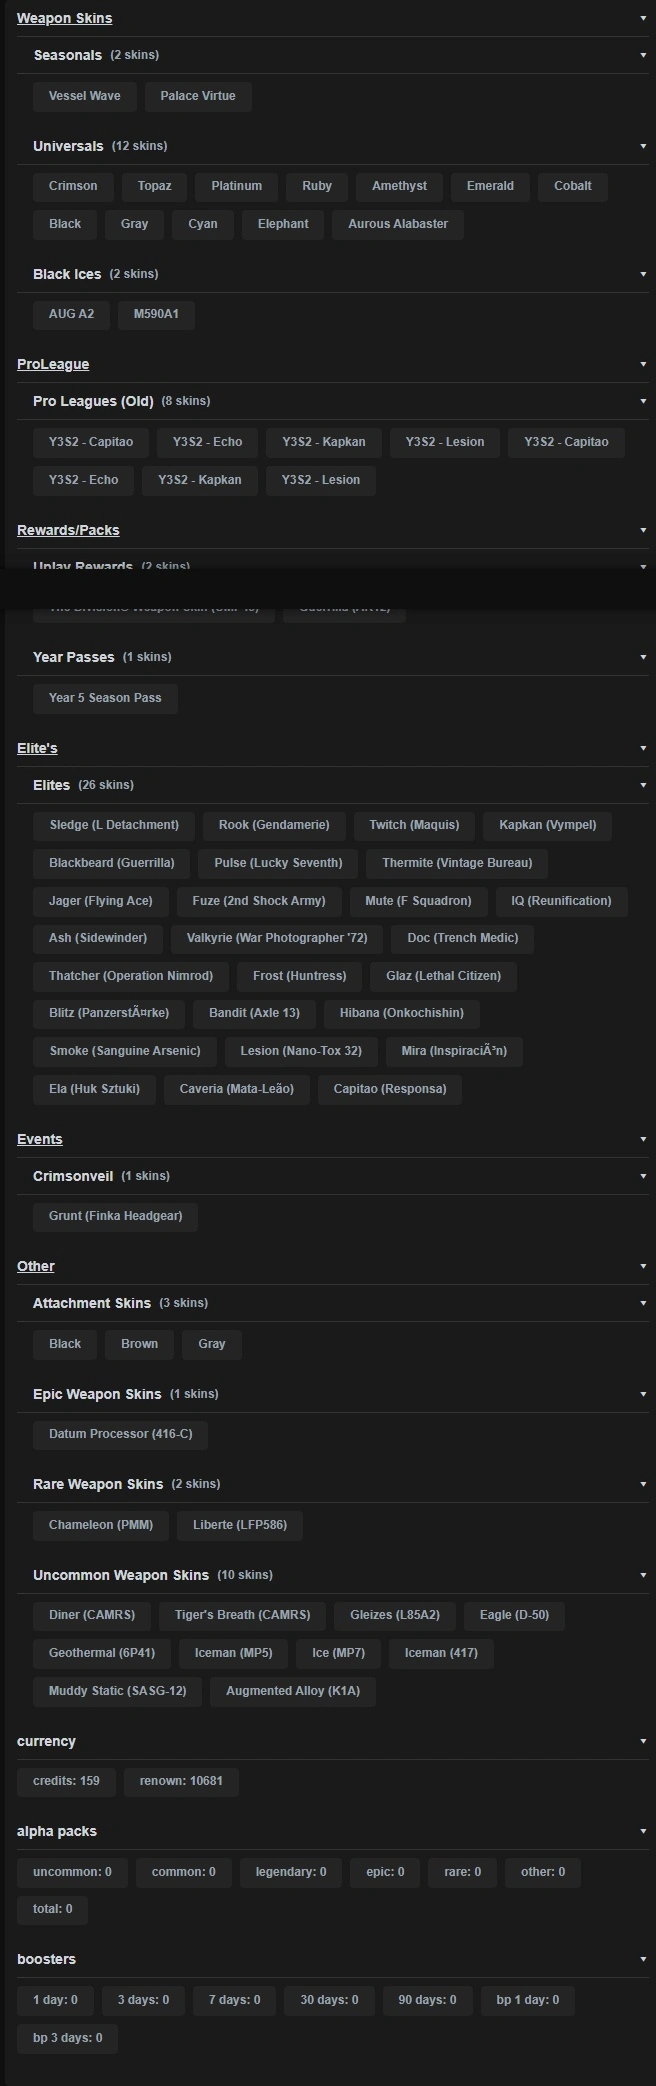The width and height of the screenshot is (656, 2086).
Task: Click the renown: 10681 currency tag
Action: pos(181,1781)
